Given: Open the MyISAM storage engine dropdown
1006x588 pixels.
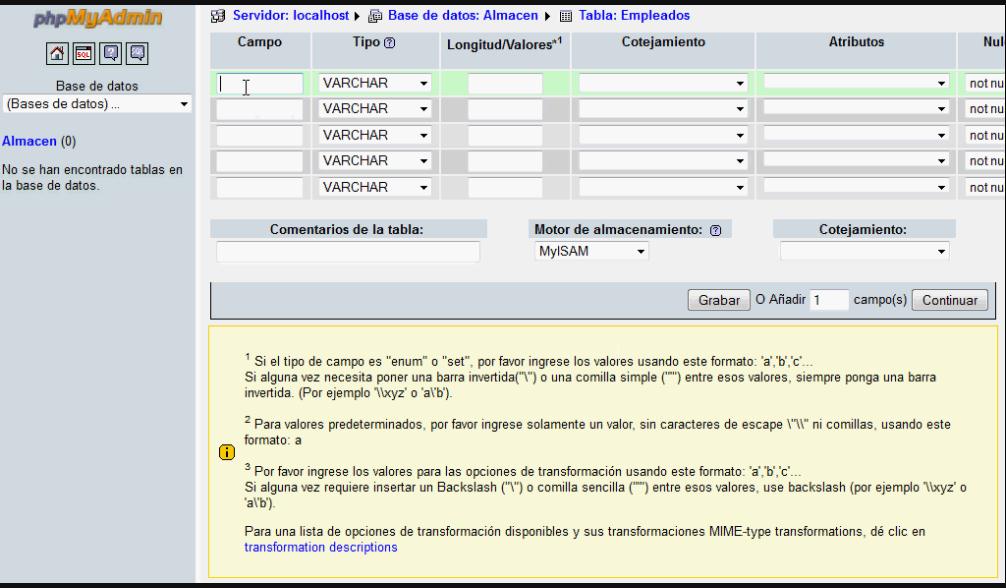Looking at the screenshot, I should tap(592, 252).
